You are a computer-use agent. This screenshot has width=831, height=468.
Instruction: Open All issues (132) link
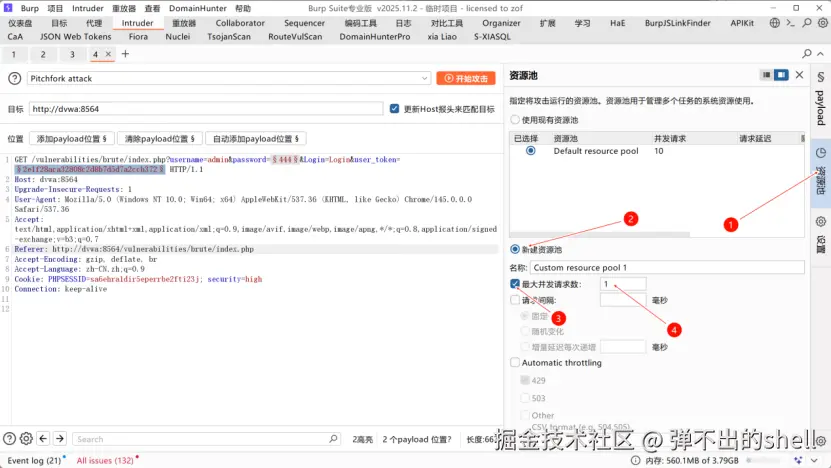[x=105, y=461]
